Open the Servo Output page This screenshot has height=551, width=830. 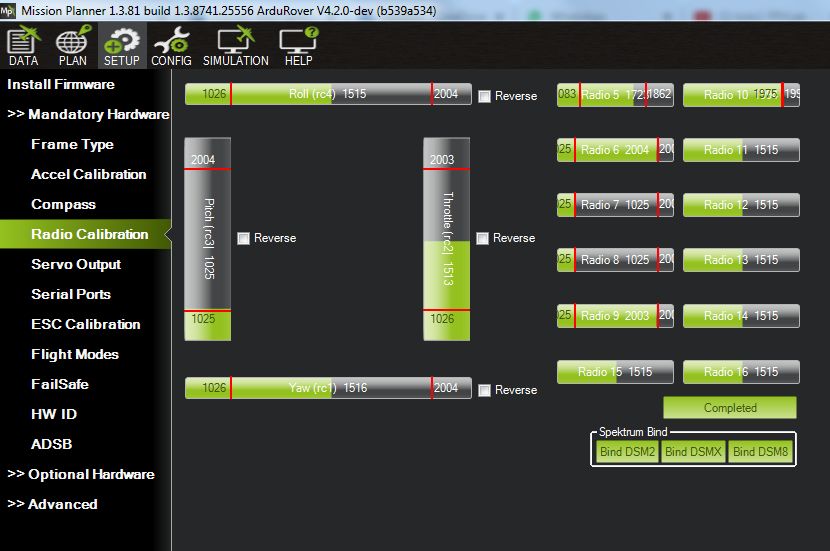pos(76,264)
